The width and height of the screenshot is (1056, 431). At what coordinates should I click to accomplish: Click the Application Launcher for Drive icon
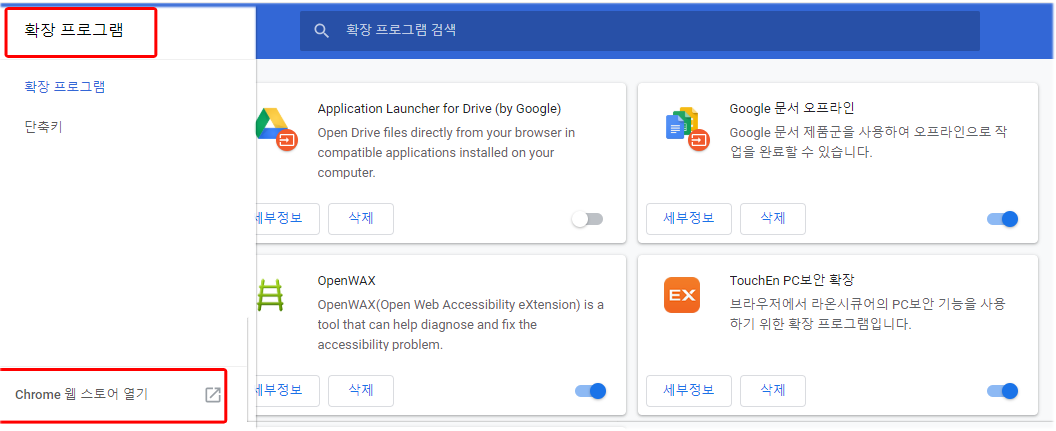coord(276,129)
